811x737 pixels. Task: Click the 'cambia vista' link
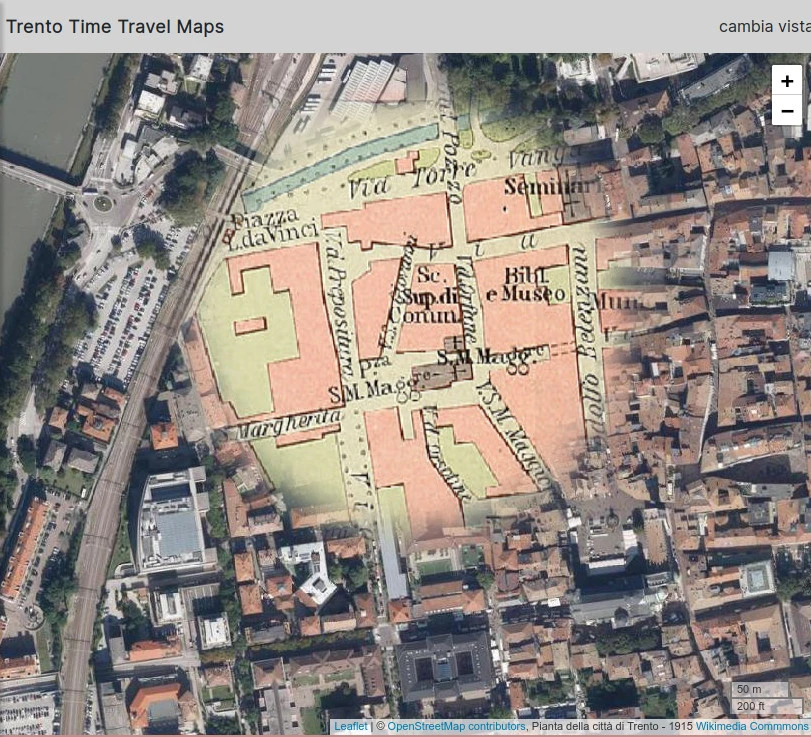click(764, 26)
